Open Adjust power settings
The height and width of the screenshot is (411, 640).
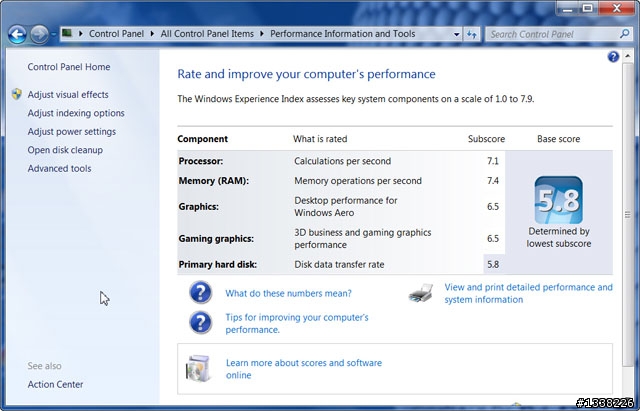click(x=71, y=131)
